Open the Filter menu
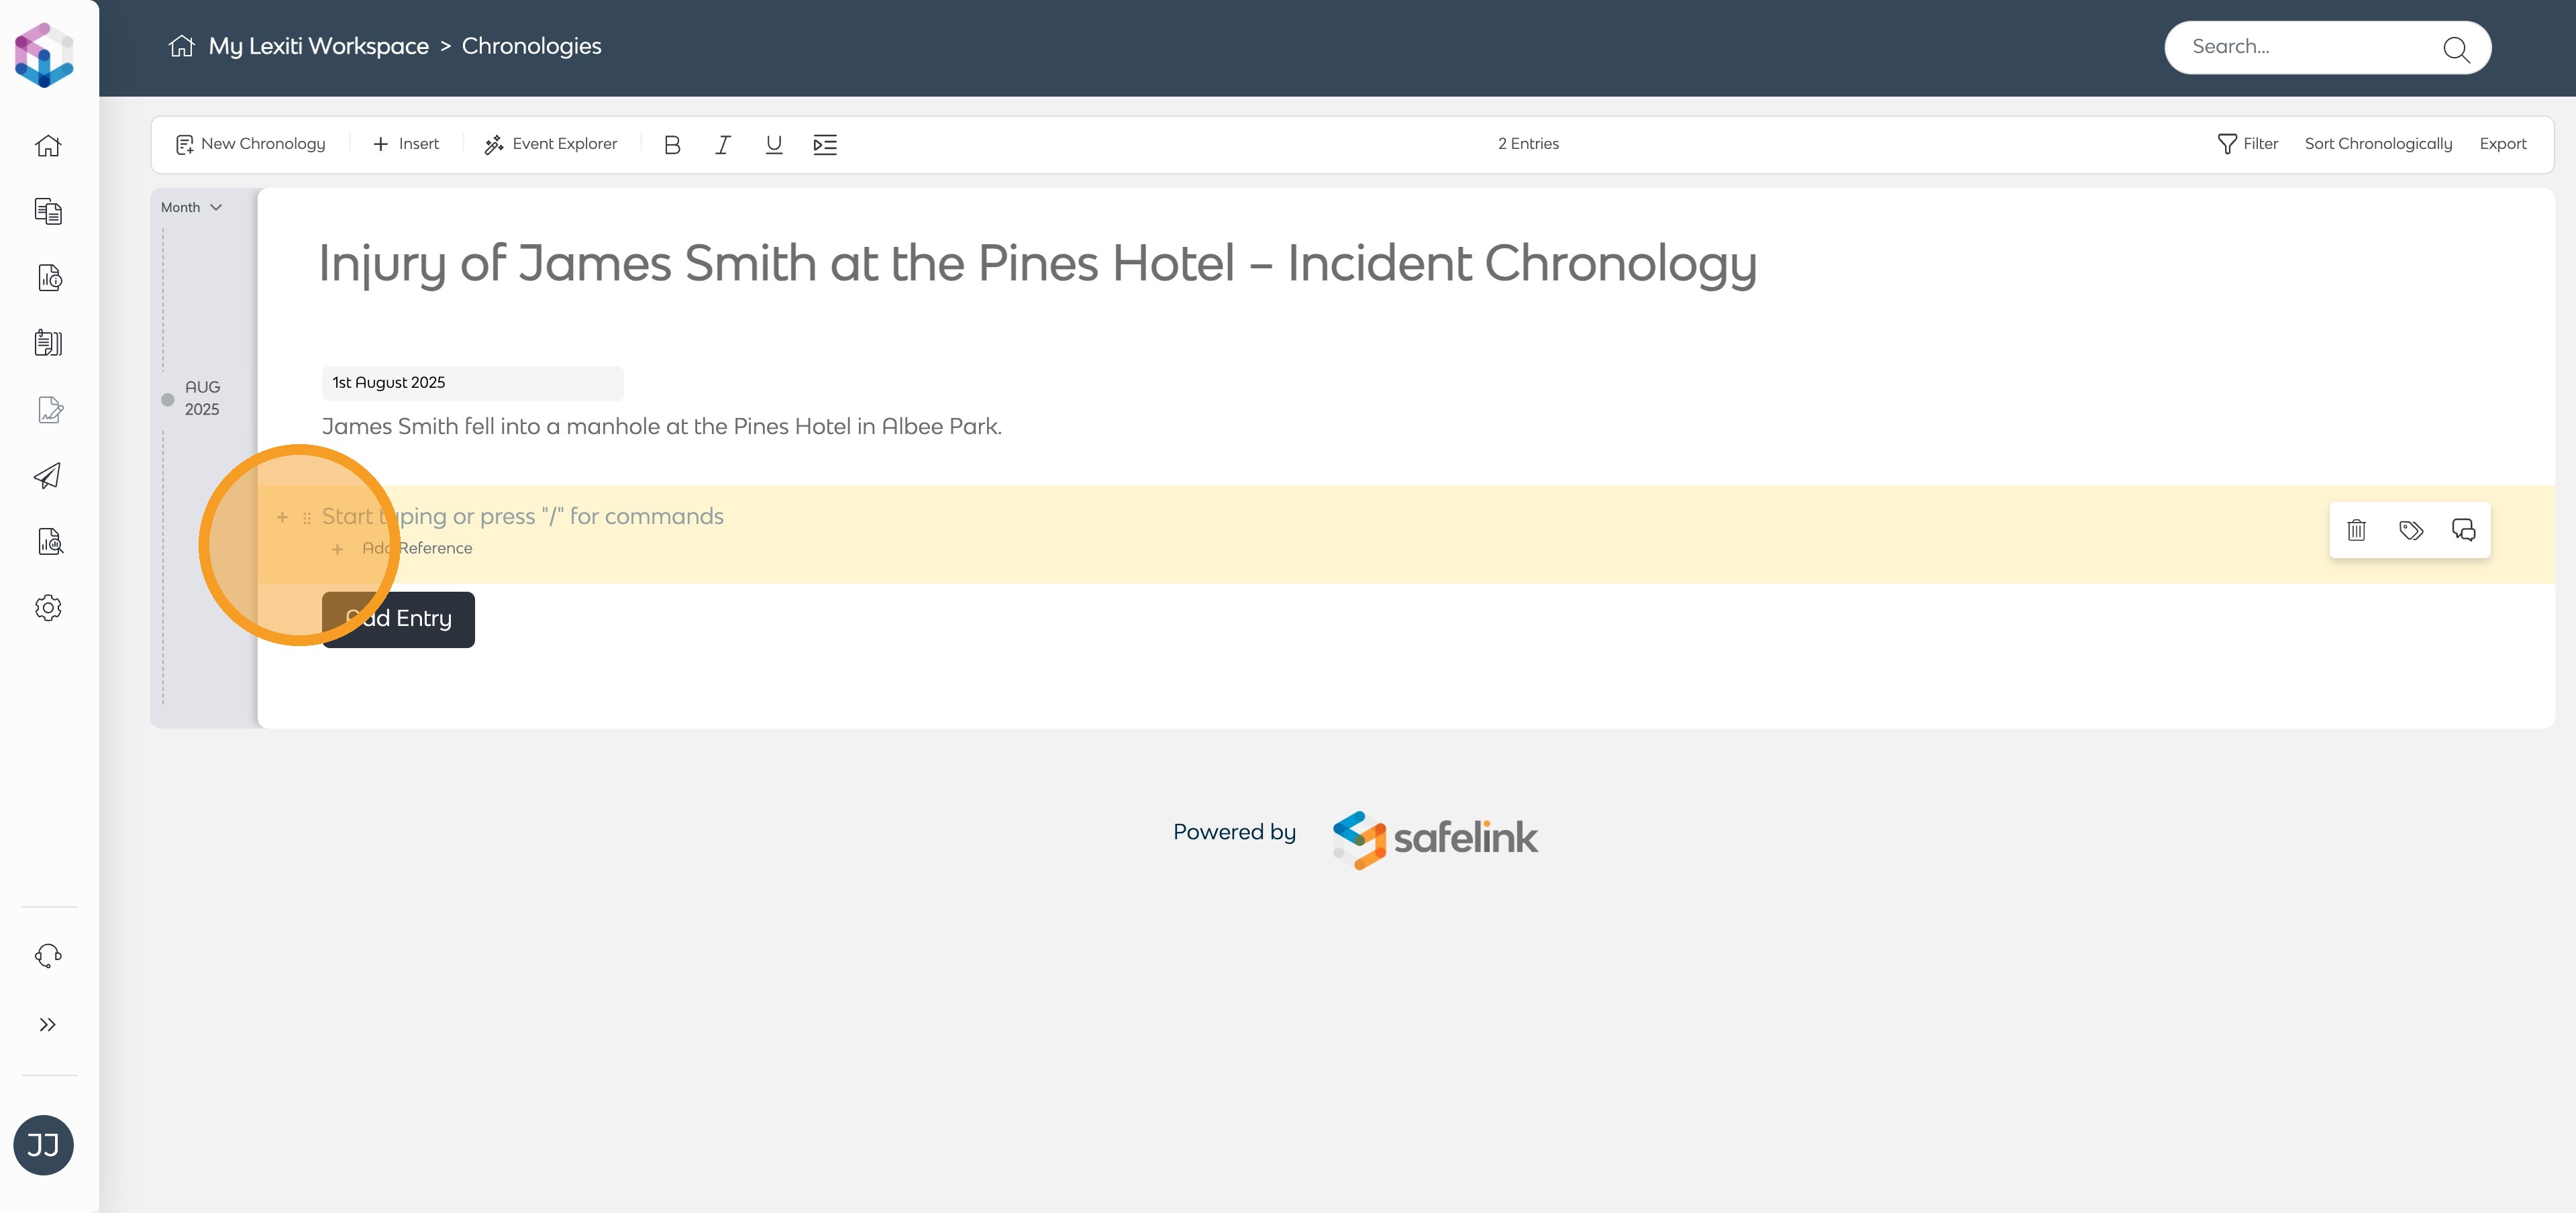The width and height of the screenshot is (2576, 1213). click(x=2247, y=144)
